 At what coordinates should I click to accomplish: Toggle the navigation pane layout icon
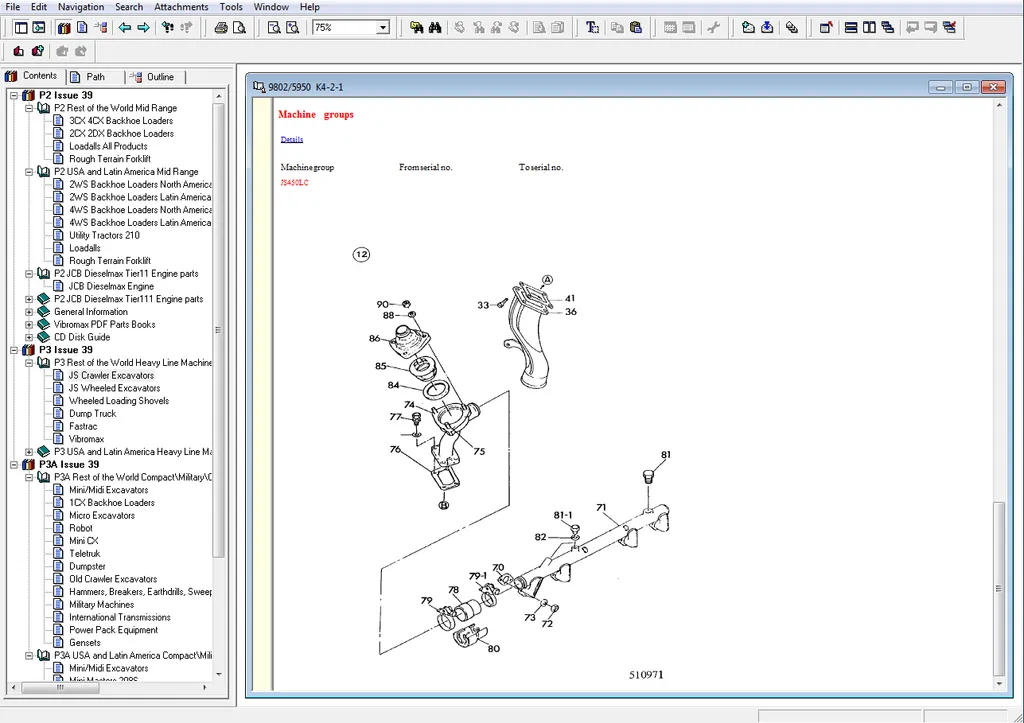point(21,27)
